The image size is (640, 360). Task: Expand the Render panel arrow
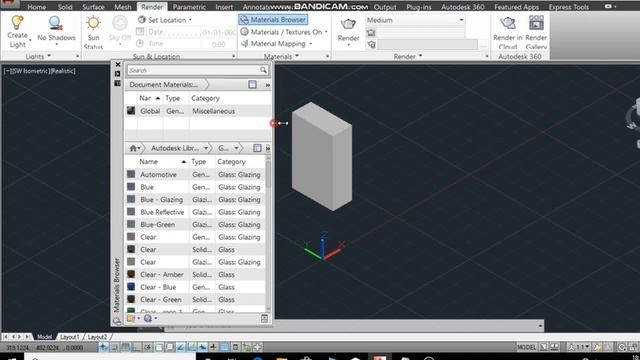pos(420,56)
